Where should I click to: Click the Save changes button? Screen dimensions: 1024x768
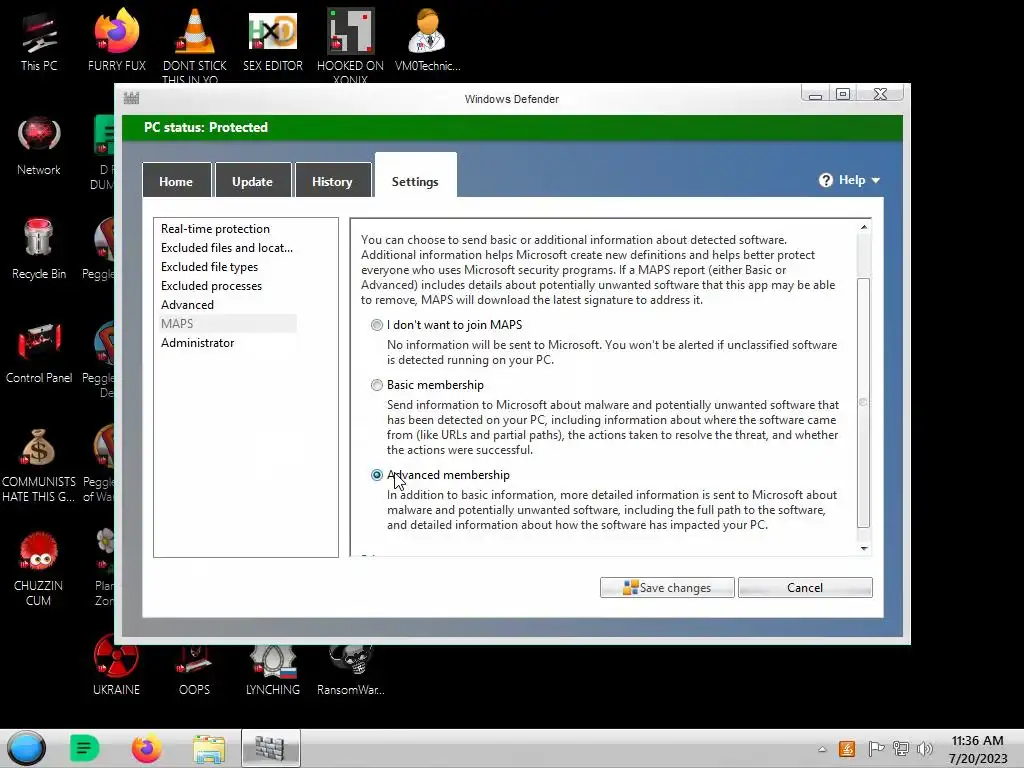[667, 587]
